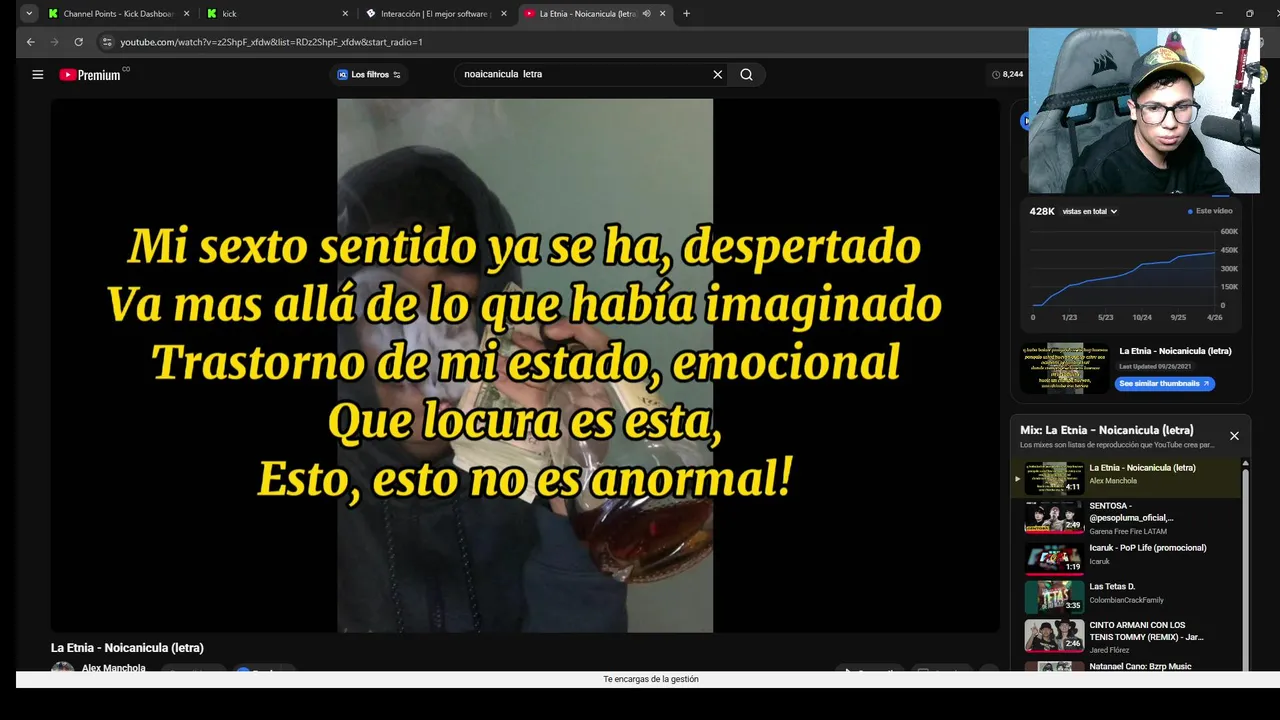
Task: Click the main video player
Action: click(x=525, y=365)
